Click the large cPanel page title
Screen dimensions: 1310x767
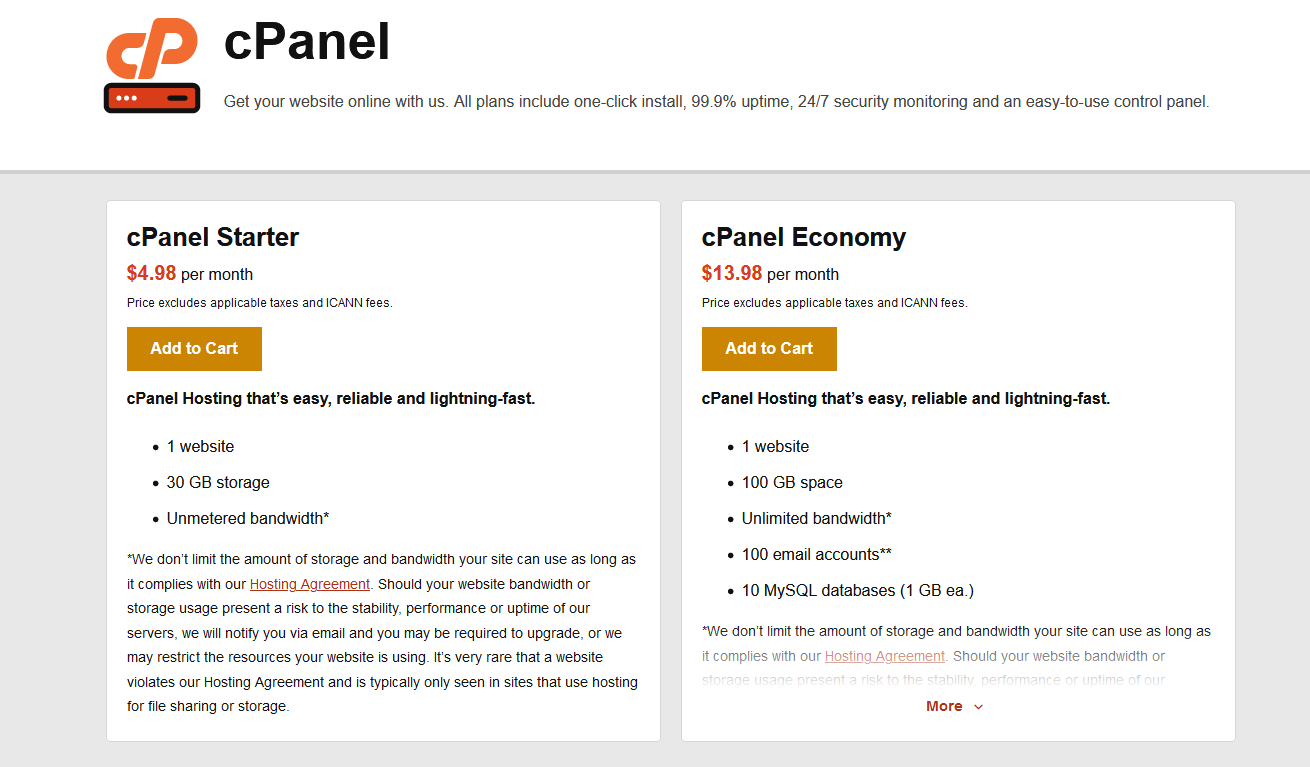tap(307, 42)
